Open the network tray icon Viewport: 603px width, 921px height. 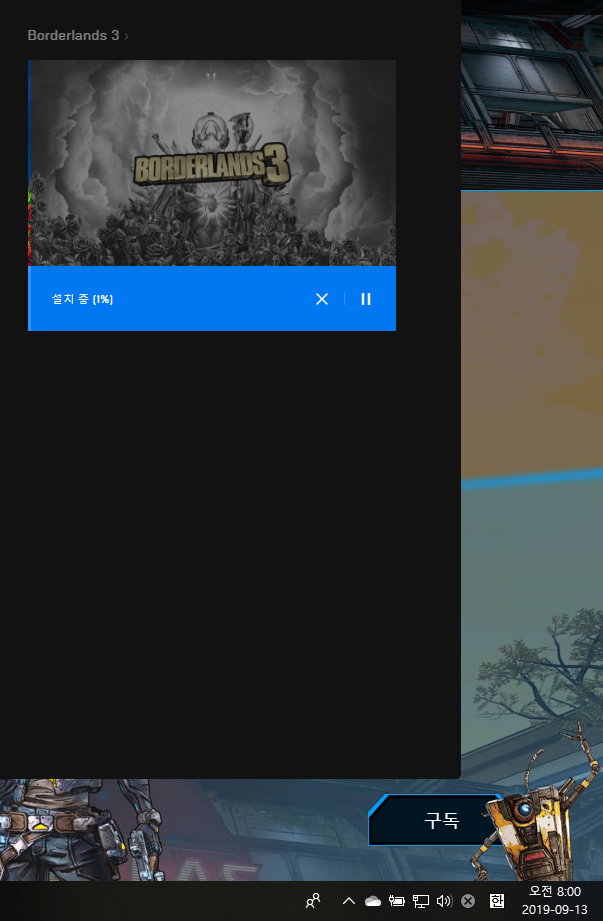tap(420, 900)
